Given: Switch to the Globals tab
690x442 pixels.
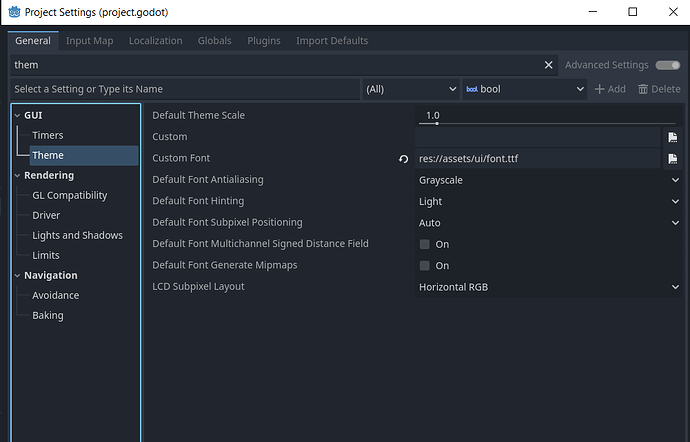Looking at the screenshot, I should (214, 41).
